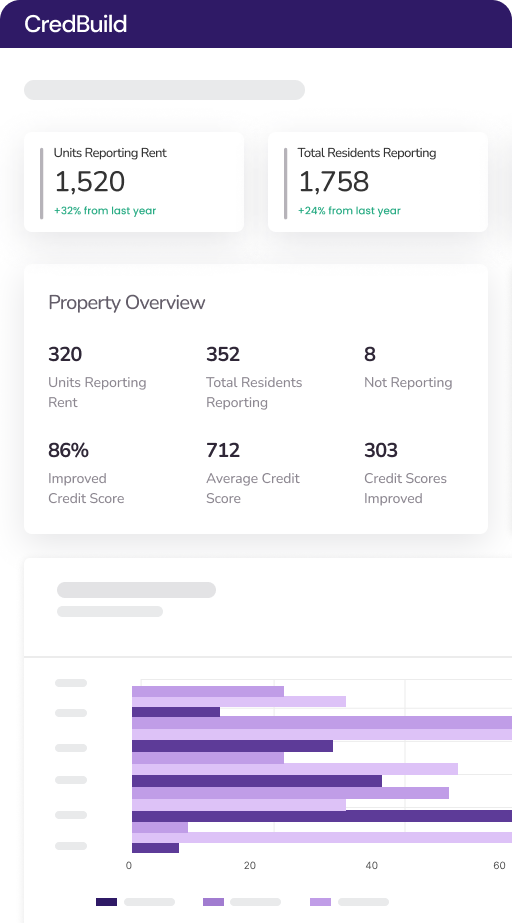The image size is (512, 923).
Task: Click the +32% from last year text
Action: [x=105, y=211]
